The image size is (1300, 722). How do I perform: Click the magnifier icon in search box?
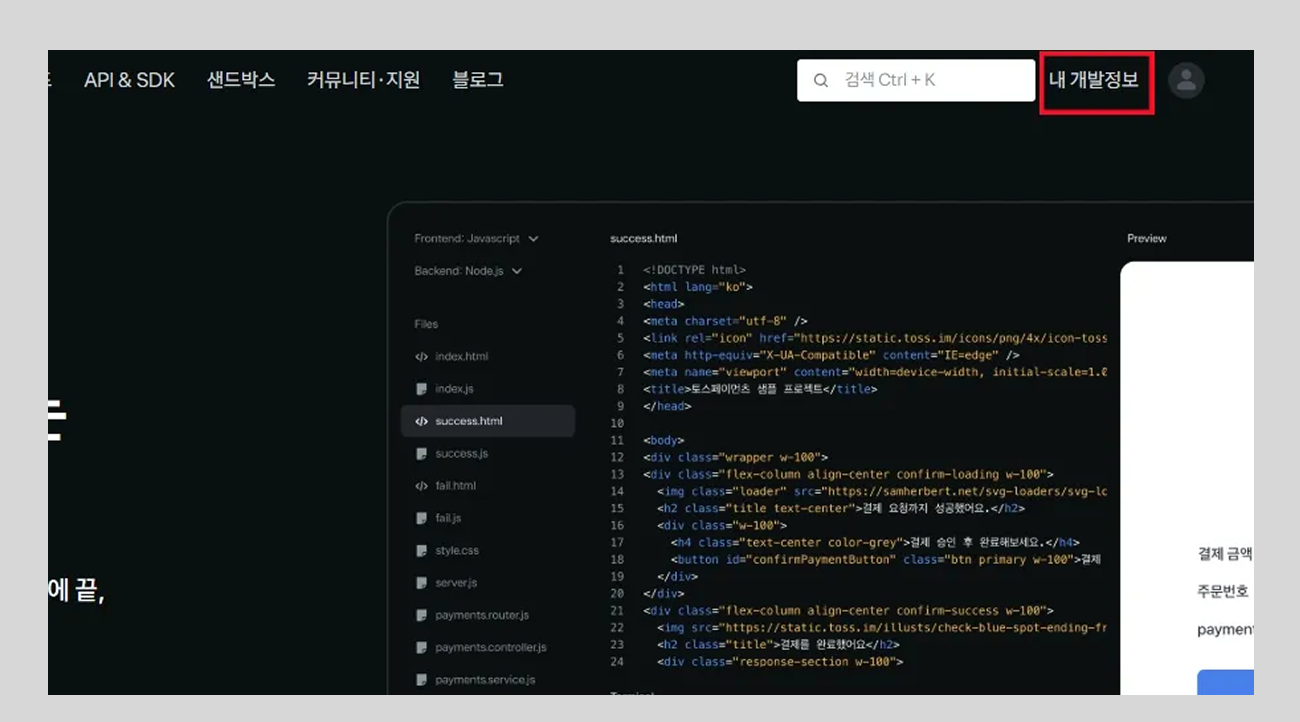(821, 80)
